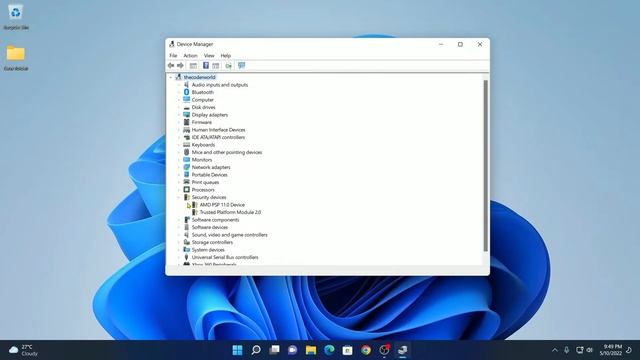The height and width of the screenshot is (360, 640).
Task: Select the Recycle Bin desktop icon
Action: tap(16, 17)
